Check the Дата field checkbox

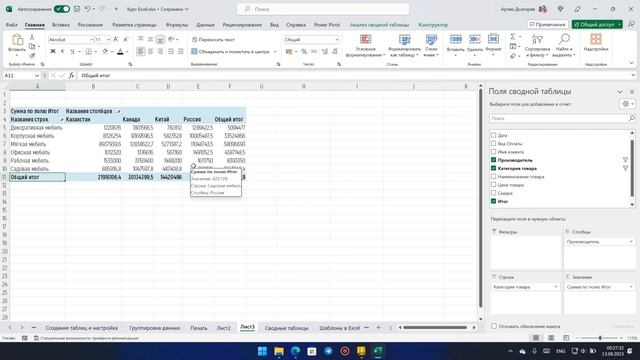pyautogui.click(x=493, y=135)
